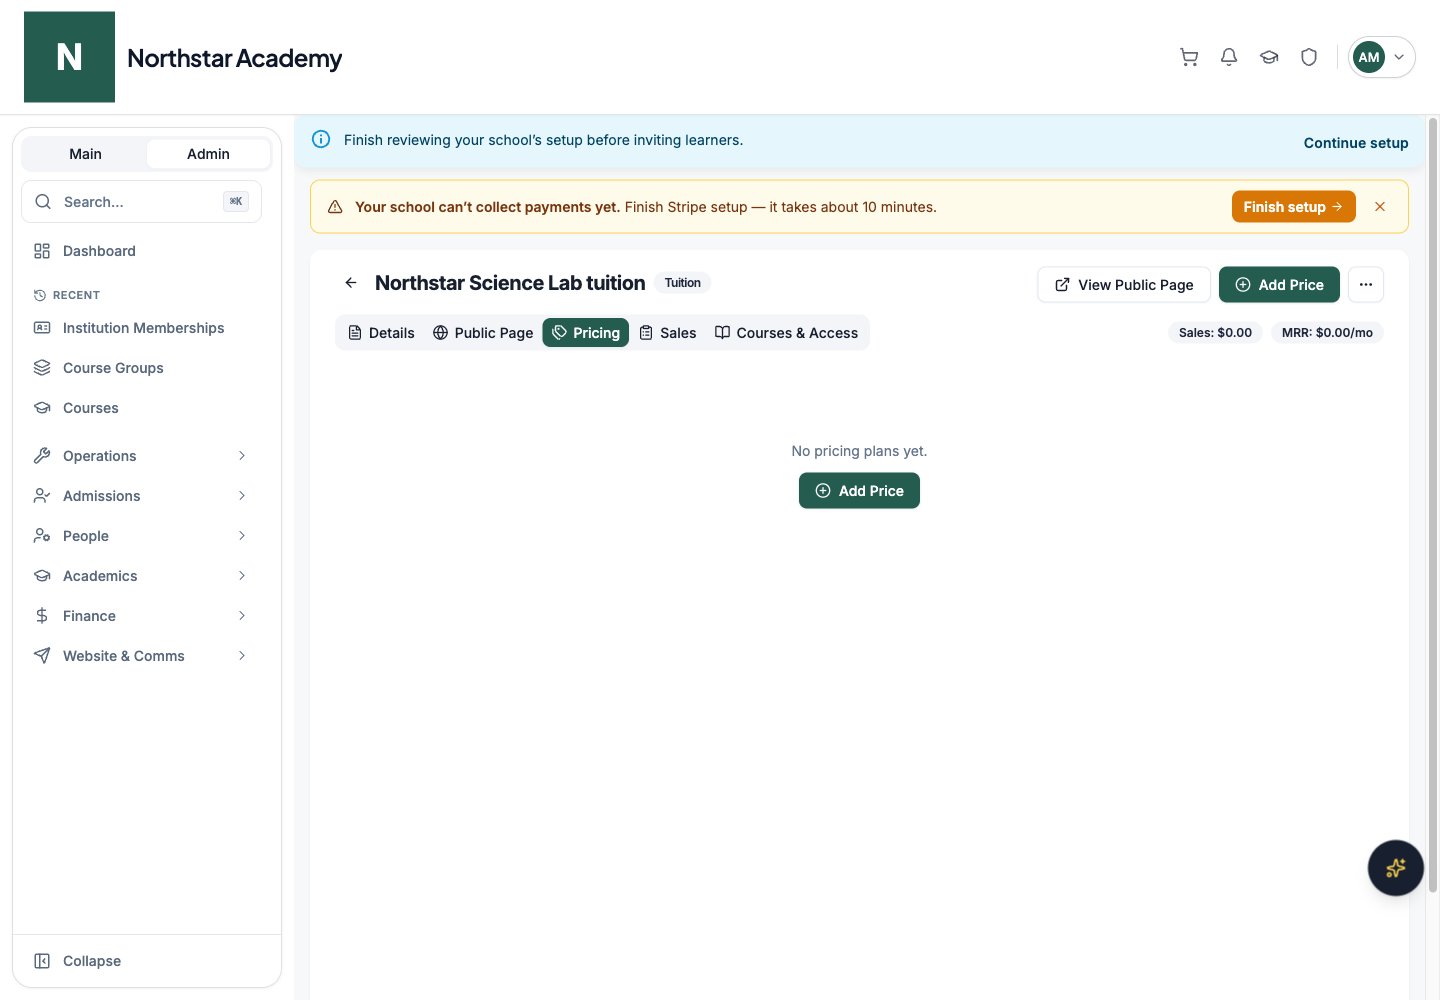Open Courses in sidebar
Viewport: 1440px width, 1000px height.
coord(141,408)
